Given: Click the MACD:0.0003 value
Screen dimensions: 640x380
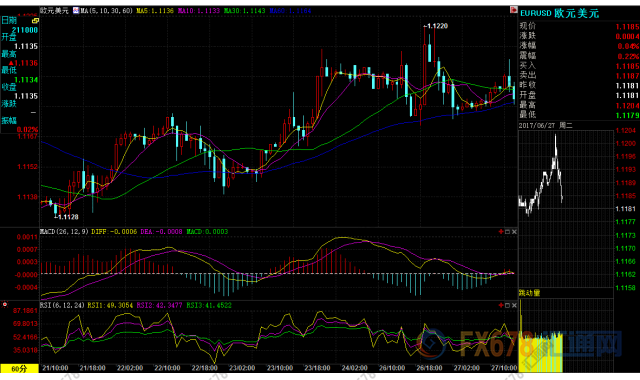Looking at the screenshot, I should click(207, 231).
